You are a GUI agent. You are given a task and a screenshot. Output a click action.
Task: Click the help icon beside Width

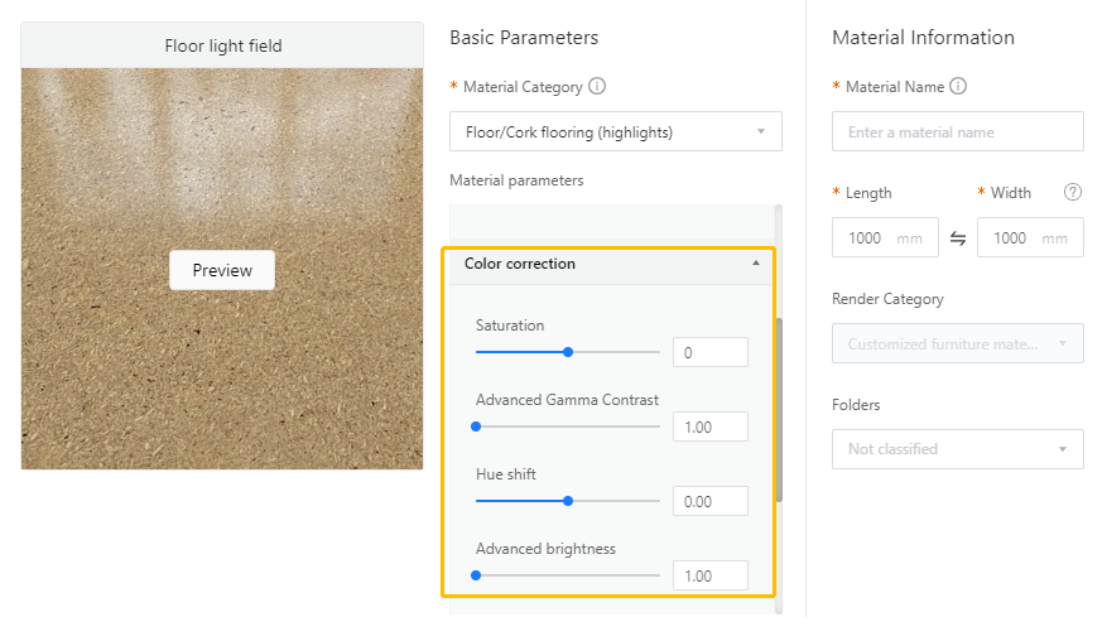point(1073,192)
